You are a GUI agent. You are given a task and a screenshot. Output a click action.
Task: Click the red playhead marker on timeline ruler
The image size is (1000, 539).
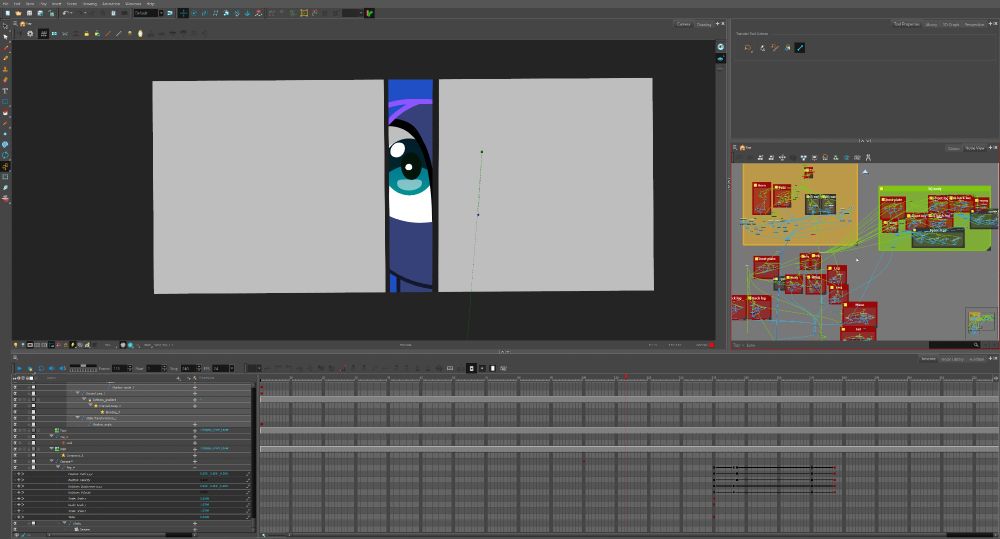[626, 376]
